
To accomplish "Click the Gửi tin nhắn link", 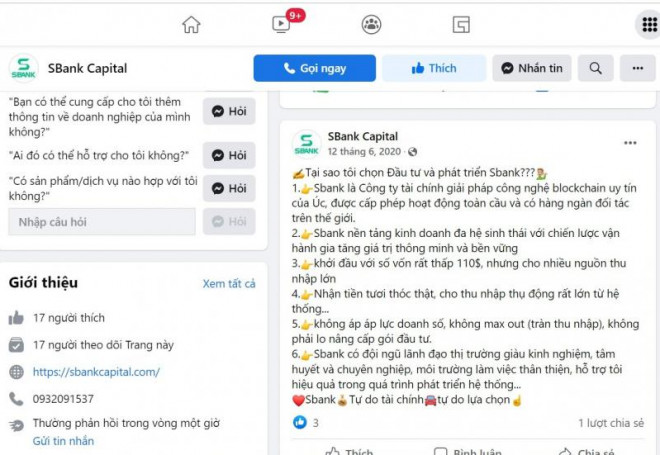I will pyautogui.click(x=64, y=441).
